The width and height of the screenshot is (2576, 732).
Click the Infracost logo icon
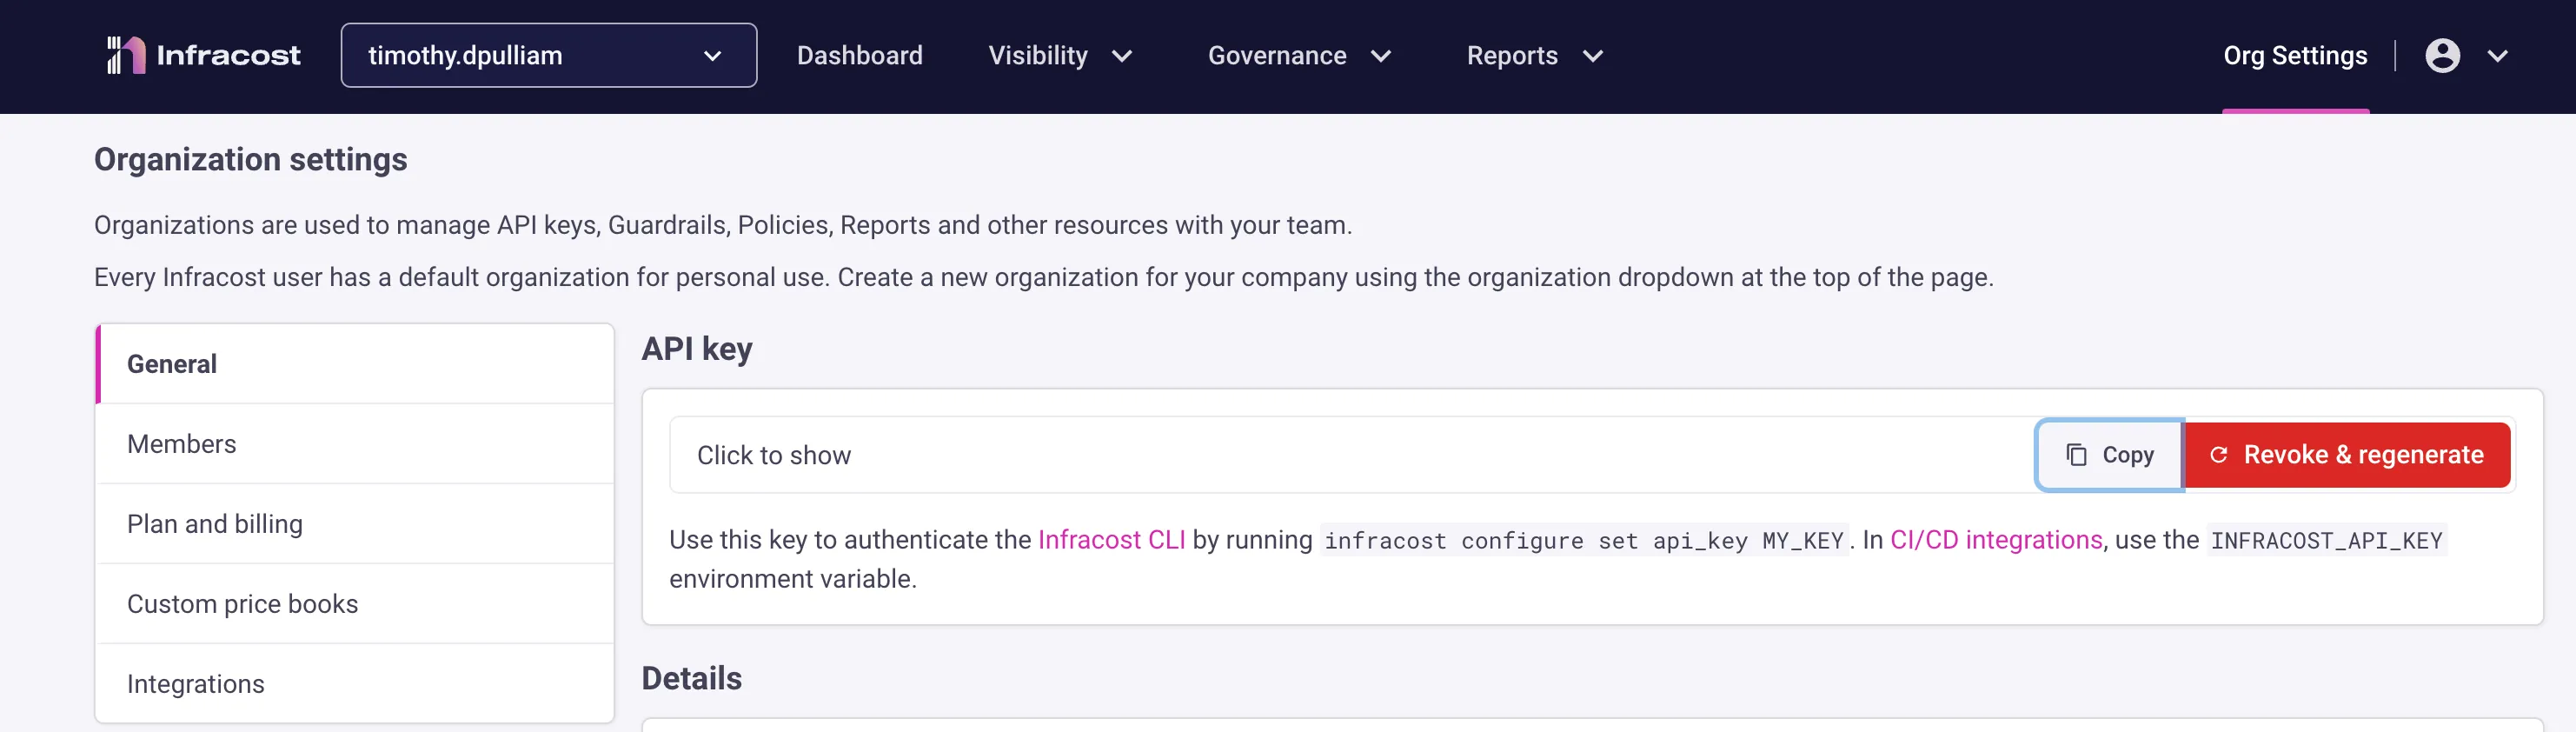(x=126, y=55)
